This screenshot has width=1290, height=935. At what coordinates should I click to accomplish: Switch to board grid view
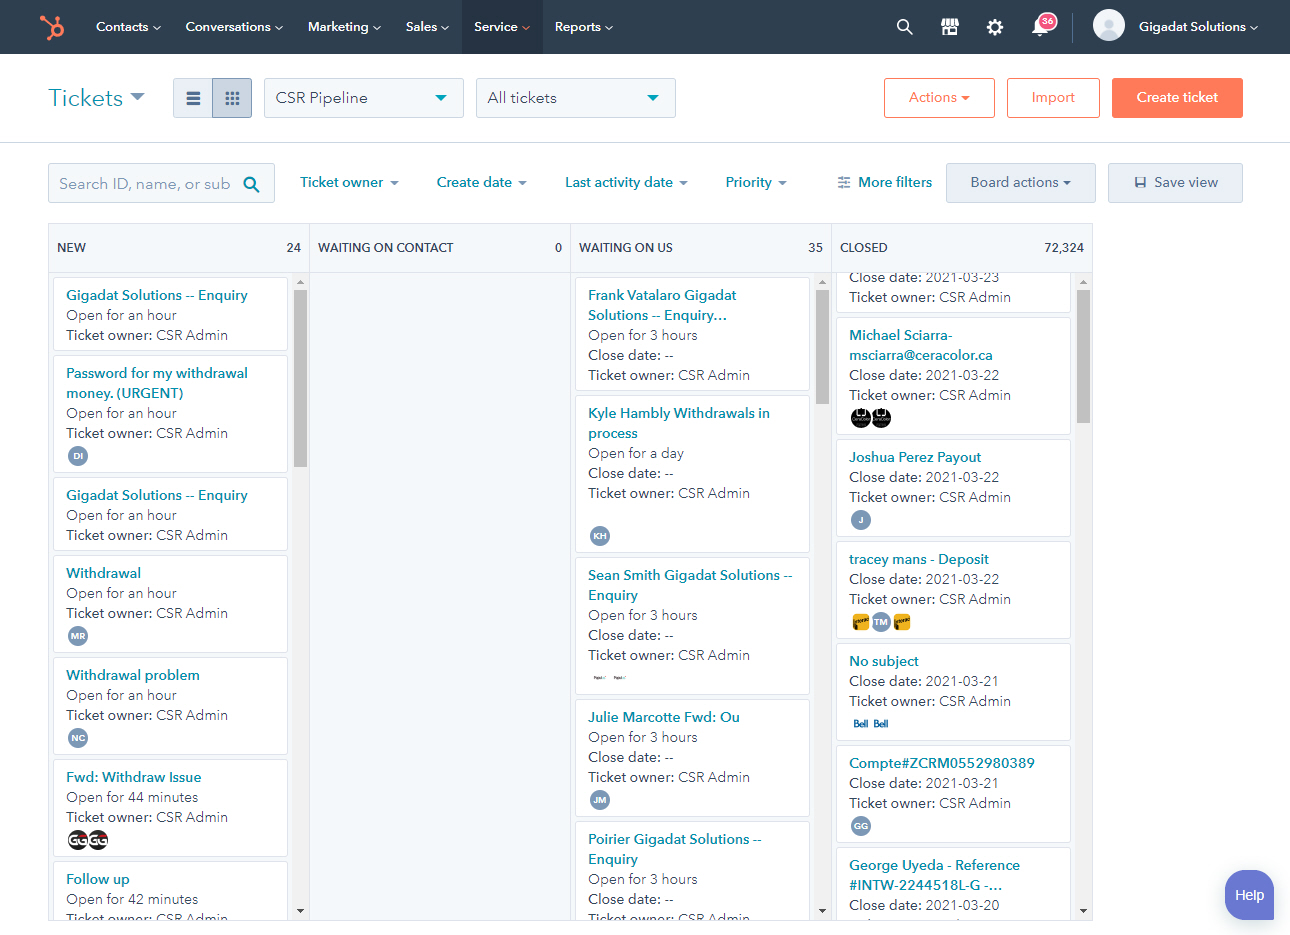(232, 98)
